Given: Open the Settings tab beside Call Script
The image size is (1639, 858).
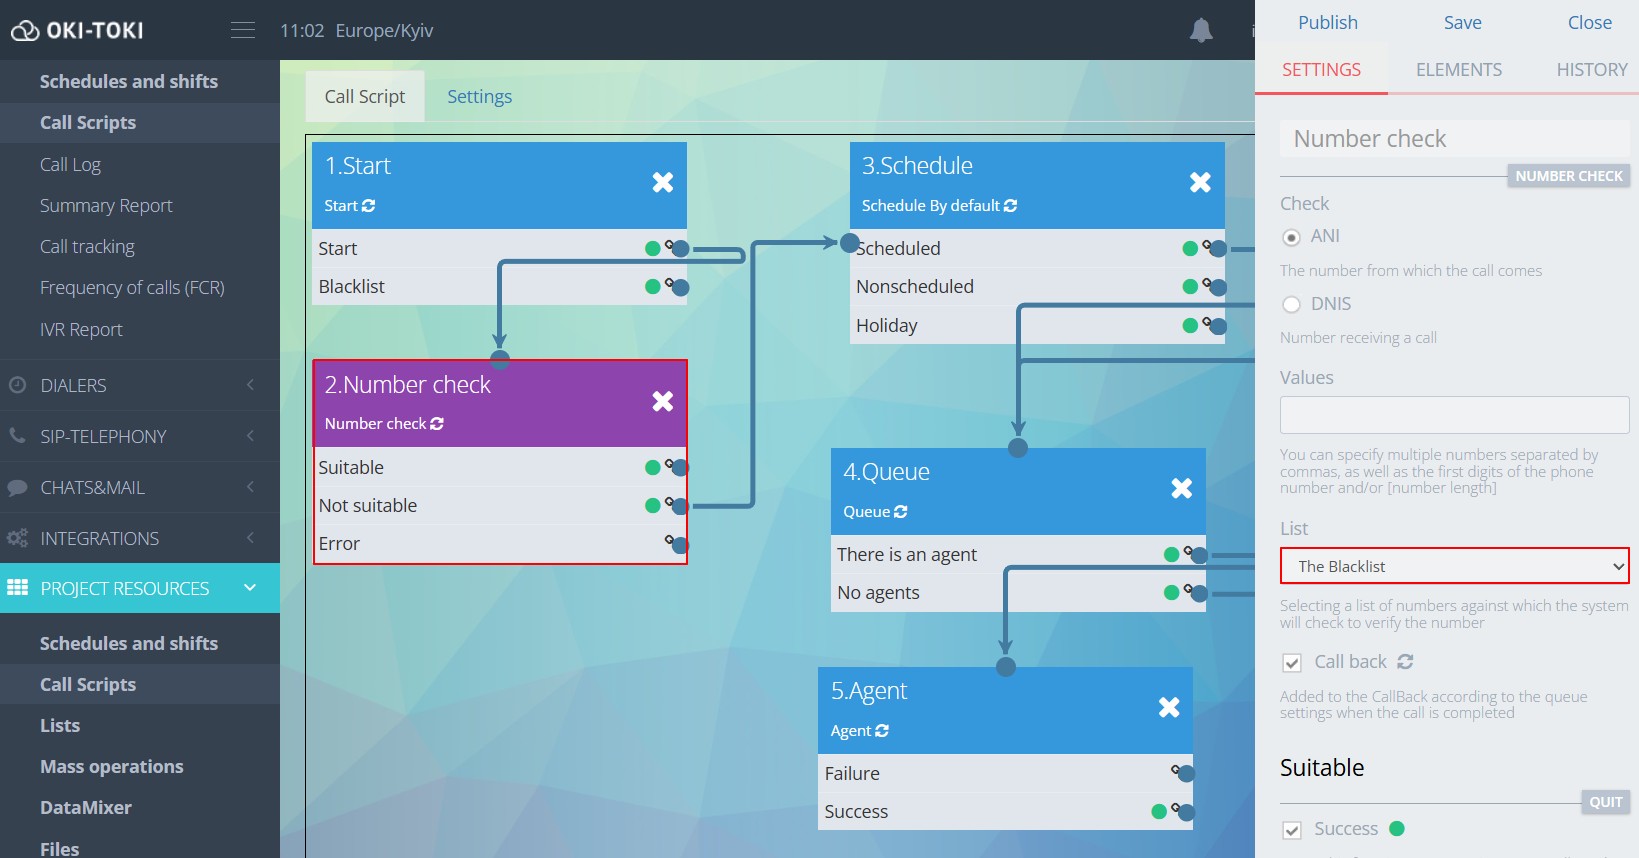Looking at the screenshot, I should pyautogui.click(x=479, y=97).
